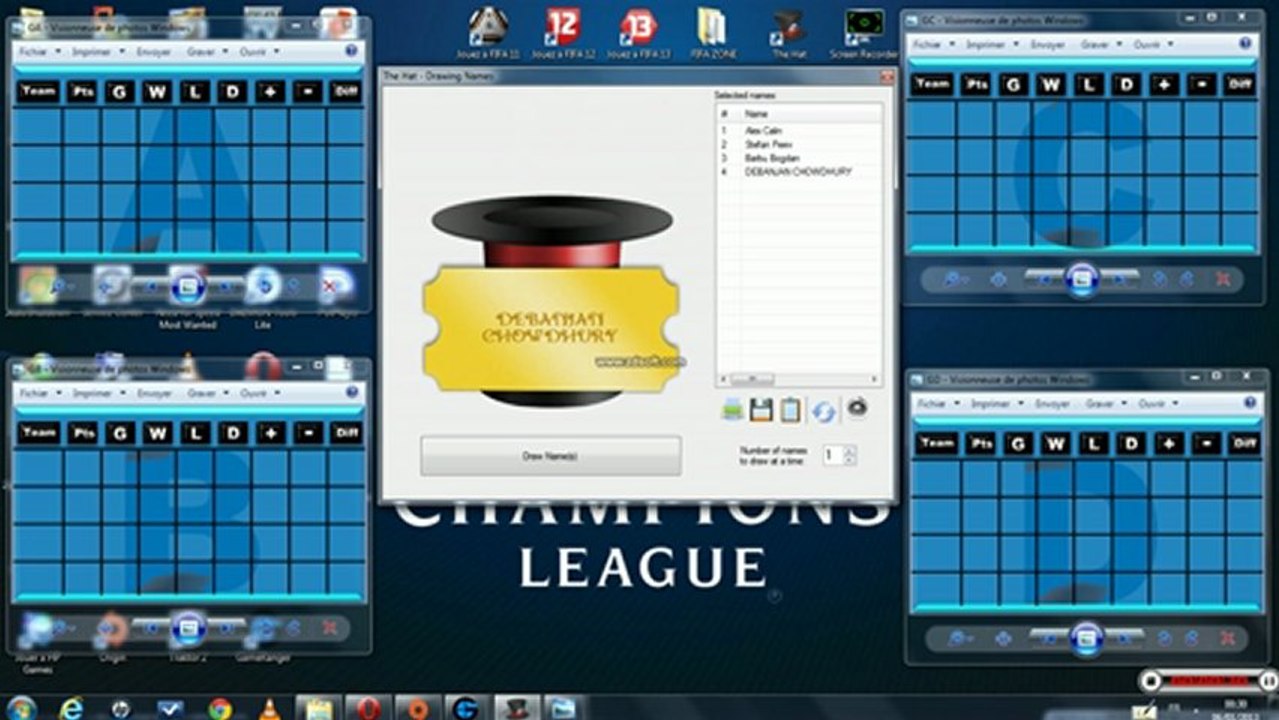Start slideshow in GB viewer
The image size is (1279, 720).
188,628
